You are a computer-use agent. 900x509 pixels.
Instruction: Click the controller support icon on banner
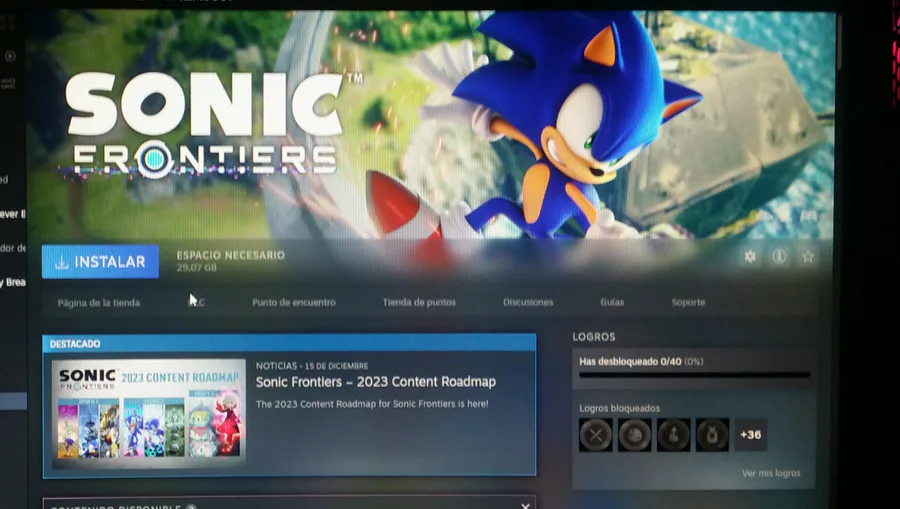click(809, 216)
